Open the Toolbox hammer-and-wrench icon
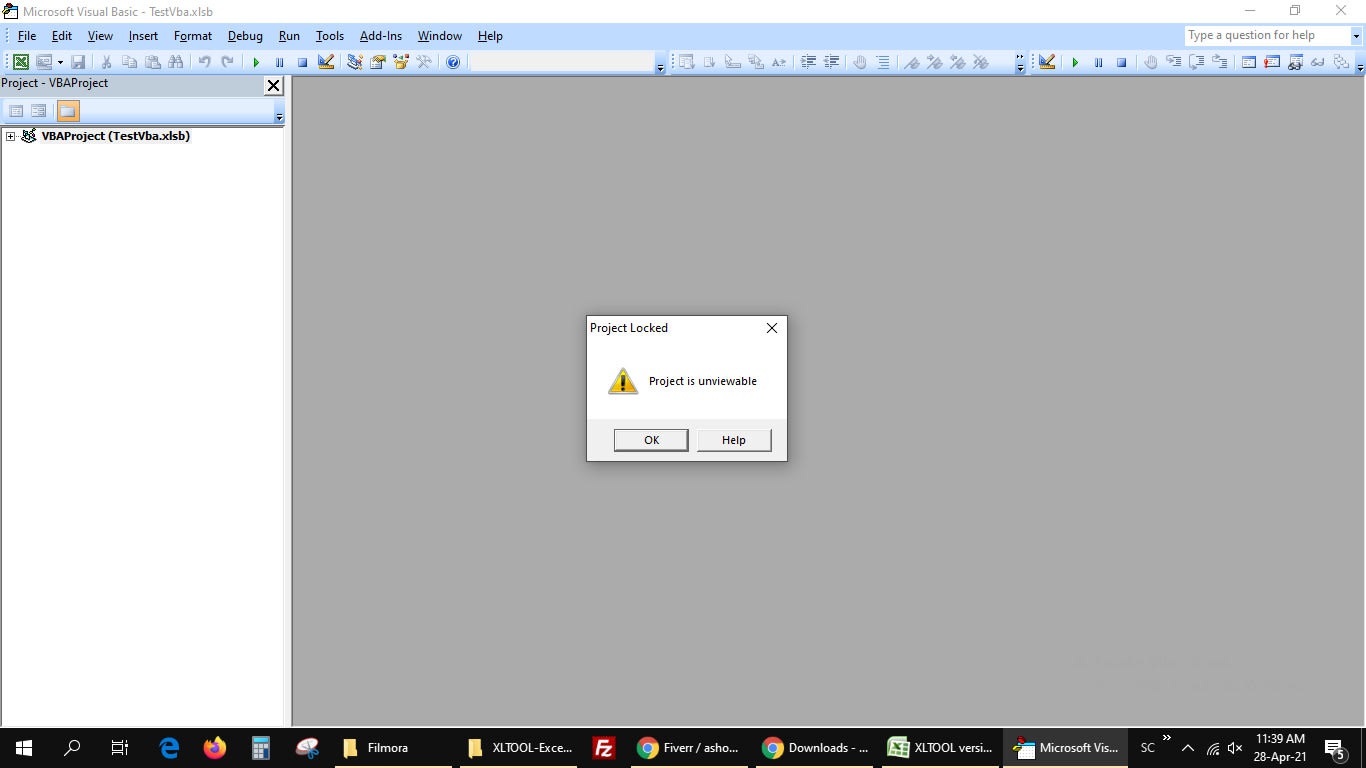 tap(424, 62)
